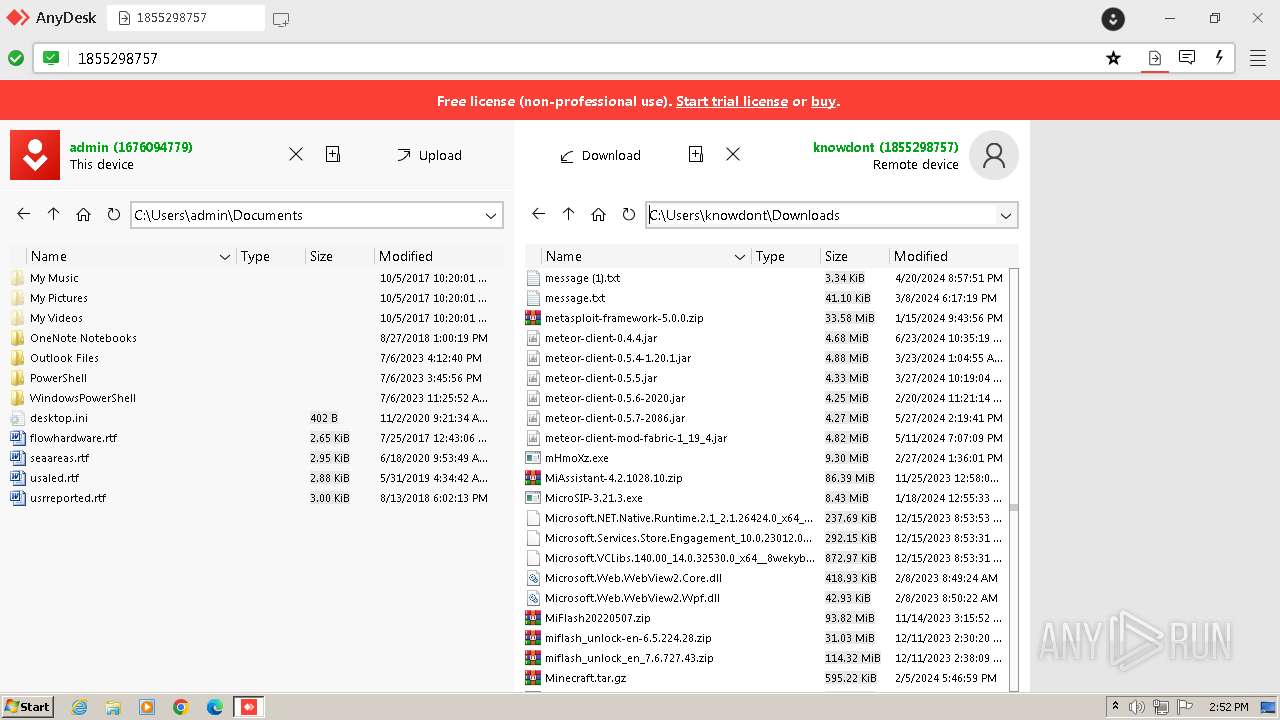Open the Windows Start menu
Screen dimensions: 1280x720
27,706
